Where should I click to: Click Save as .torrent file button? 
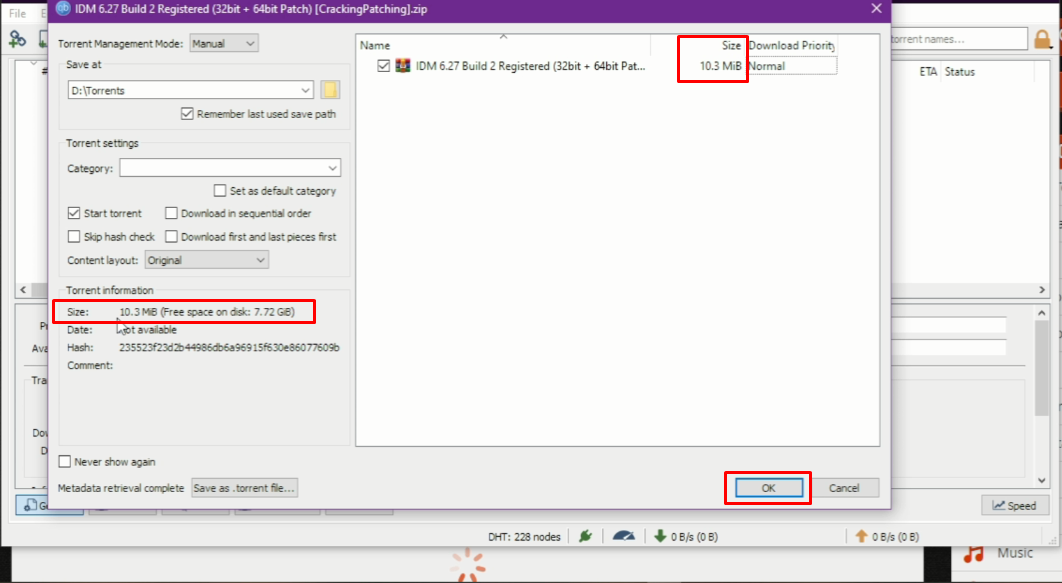tap(244, 488)
